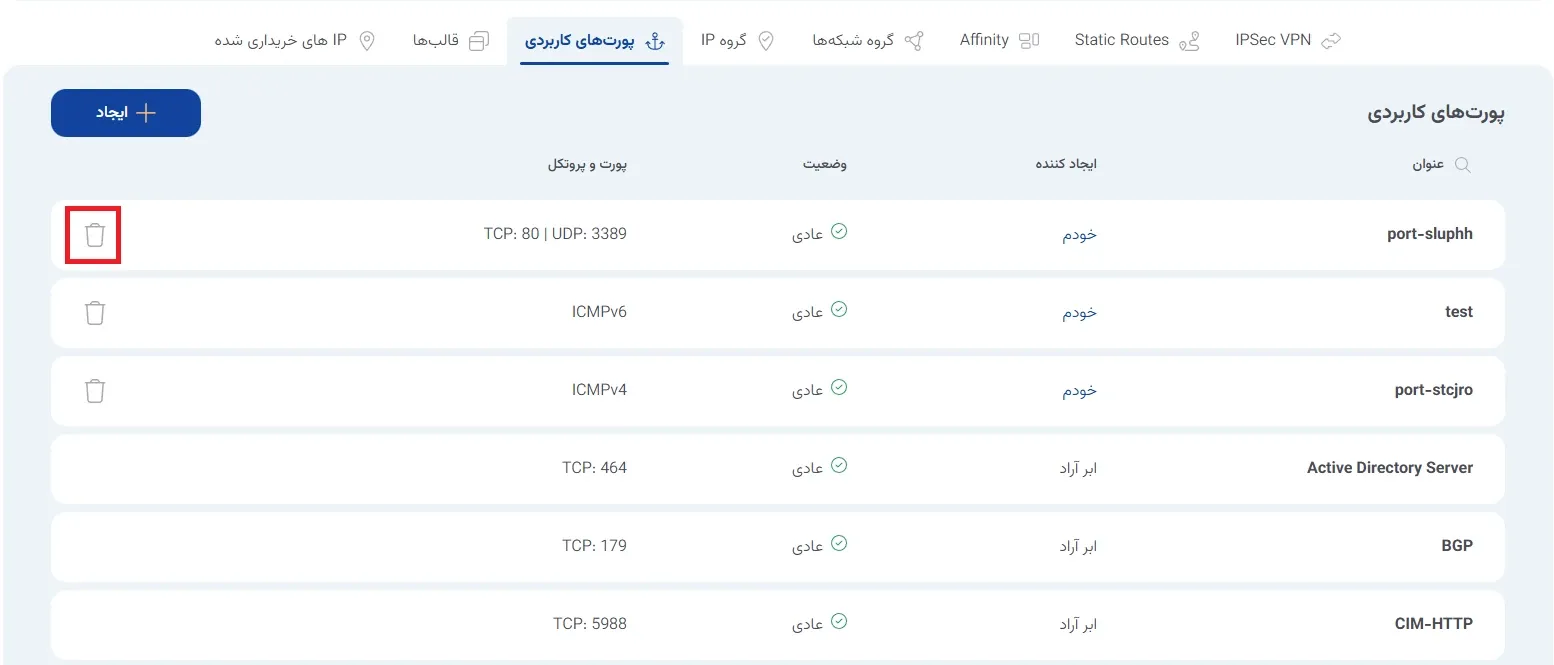Select the Active Directory Server title
The width and height of the screenshot is (1554, 665).
(x=1390, y=468)
